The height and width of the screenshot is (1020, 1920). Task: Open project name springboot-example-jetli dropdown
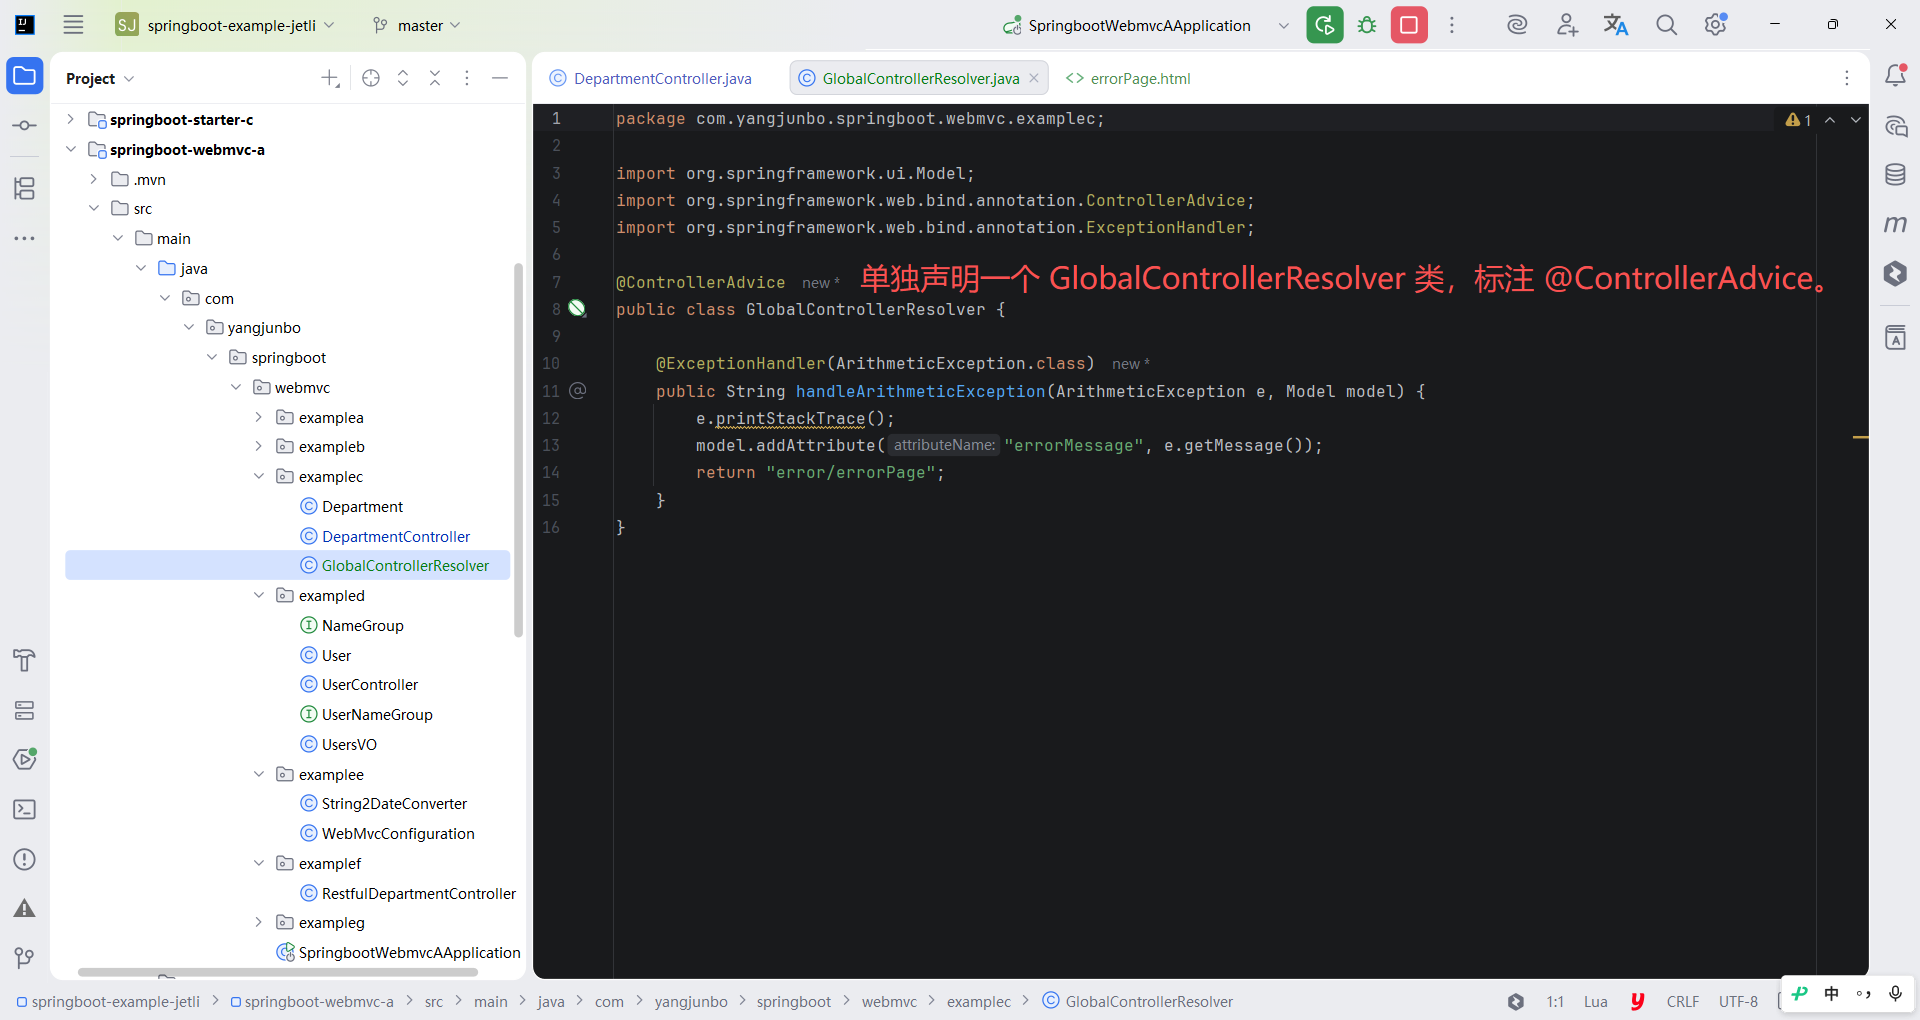click(226, 25)
